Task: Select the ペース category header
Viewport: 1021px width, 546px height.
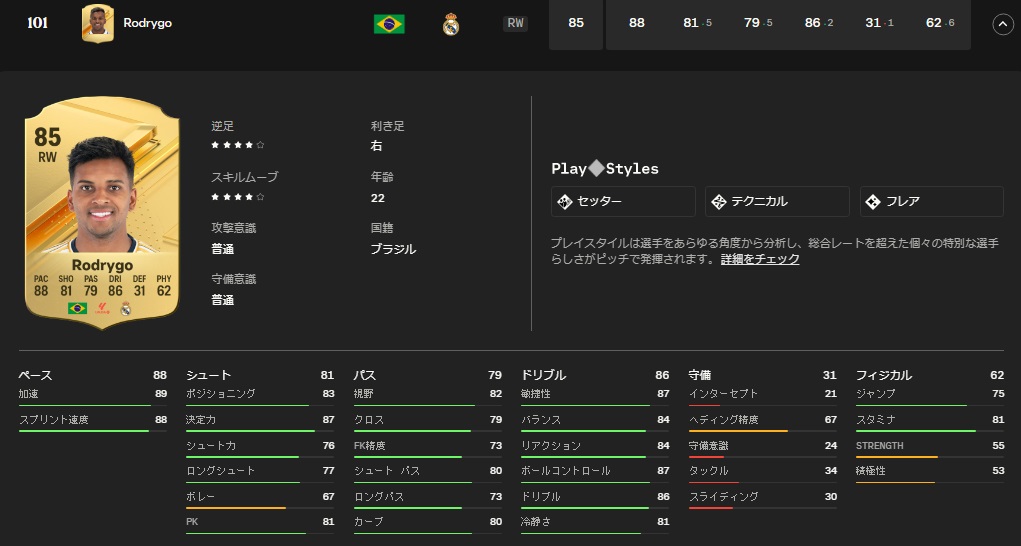Action: pos(35,375)
